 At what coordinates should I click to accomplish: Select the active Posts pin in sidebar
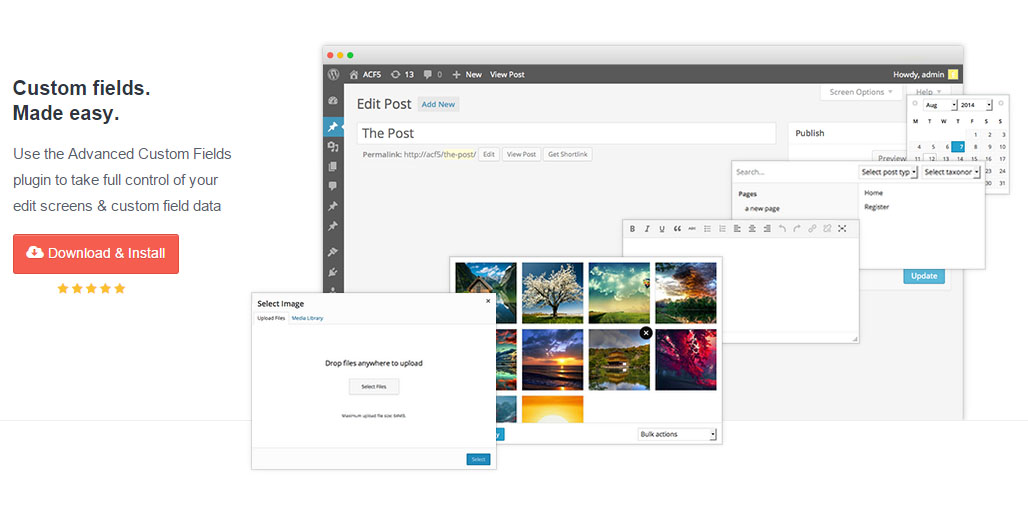point(333,127)
